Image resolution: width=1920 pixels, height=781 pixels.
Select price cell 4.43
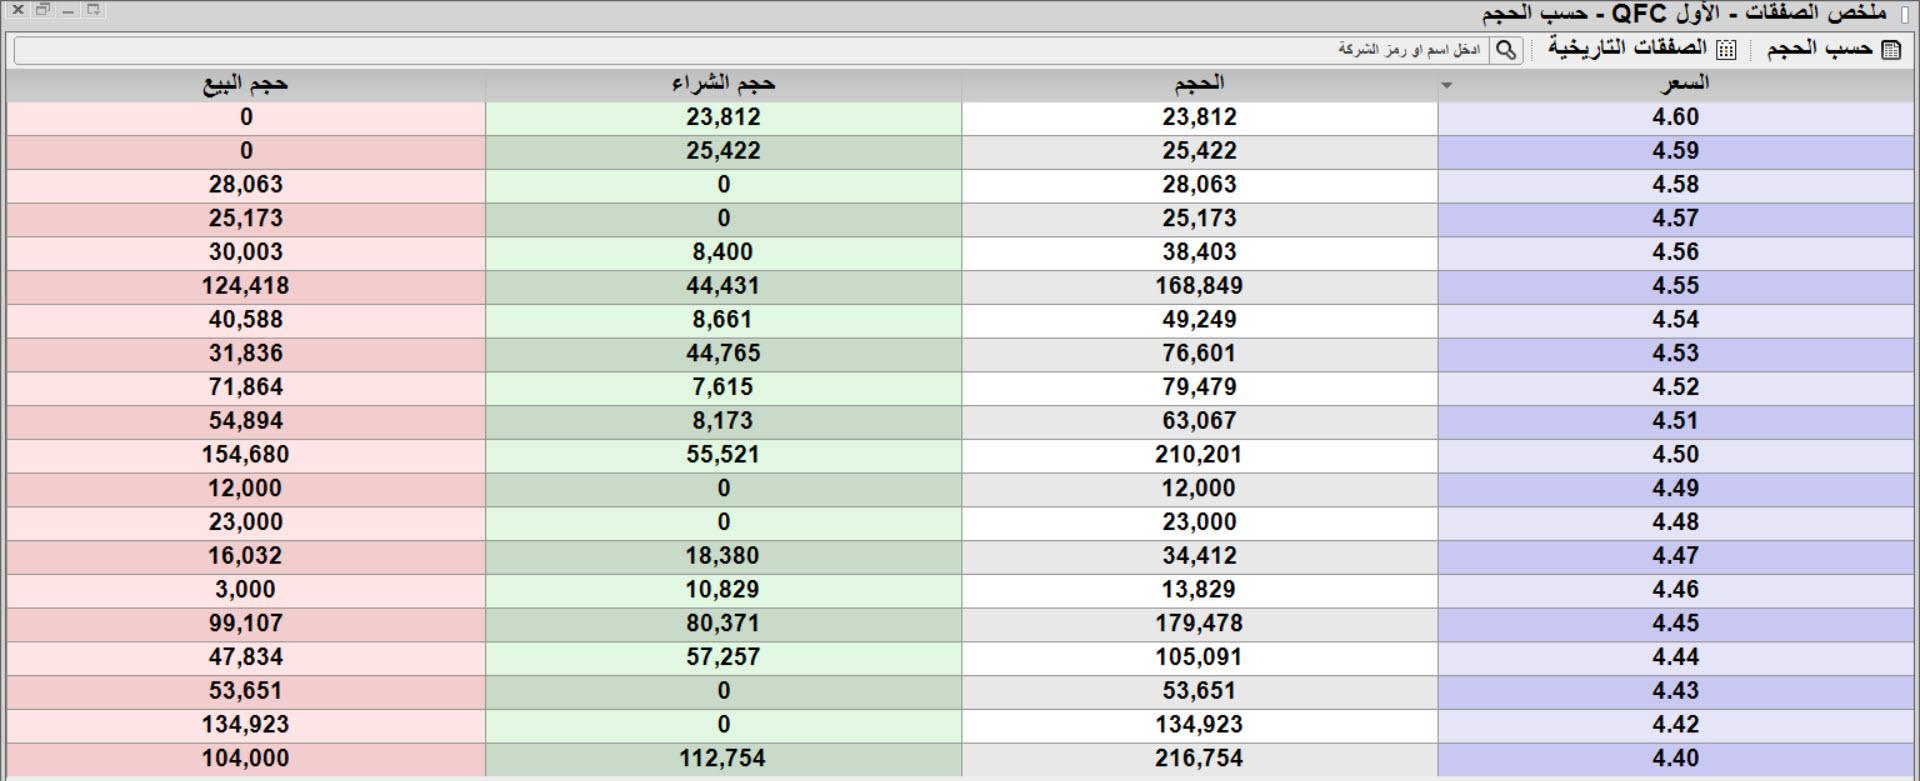point(1676,692)
